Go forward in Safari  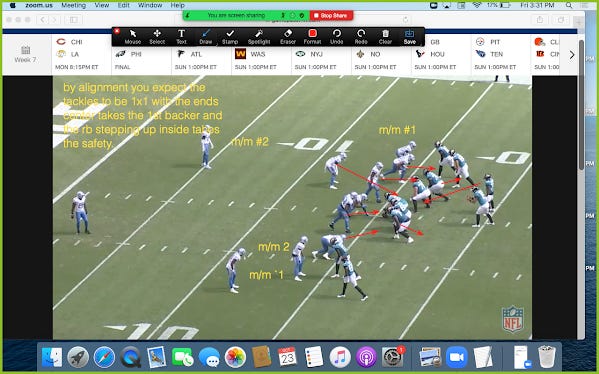(x=54, y=19)
